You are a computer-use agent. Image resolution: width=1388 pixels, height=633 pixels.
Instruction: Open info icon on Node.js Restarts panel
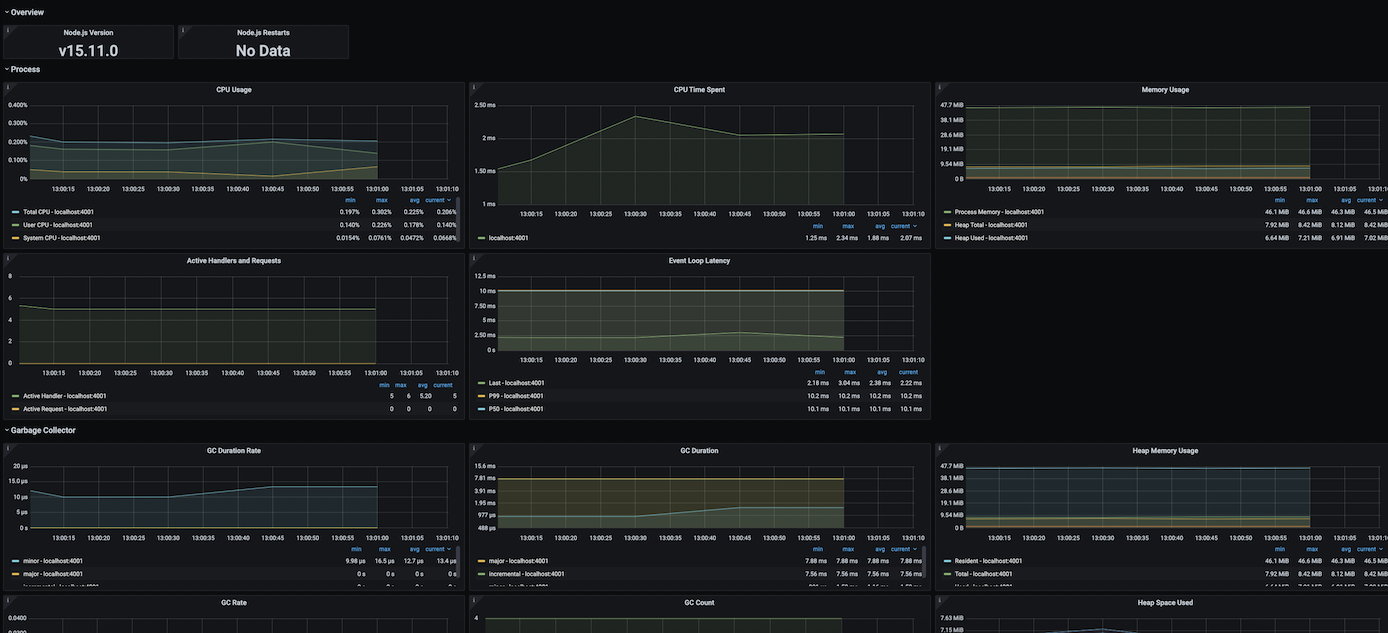(x=183, y=30)
